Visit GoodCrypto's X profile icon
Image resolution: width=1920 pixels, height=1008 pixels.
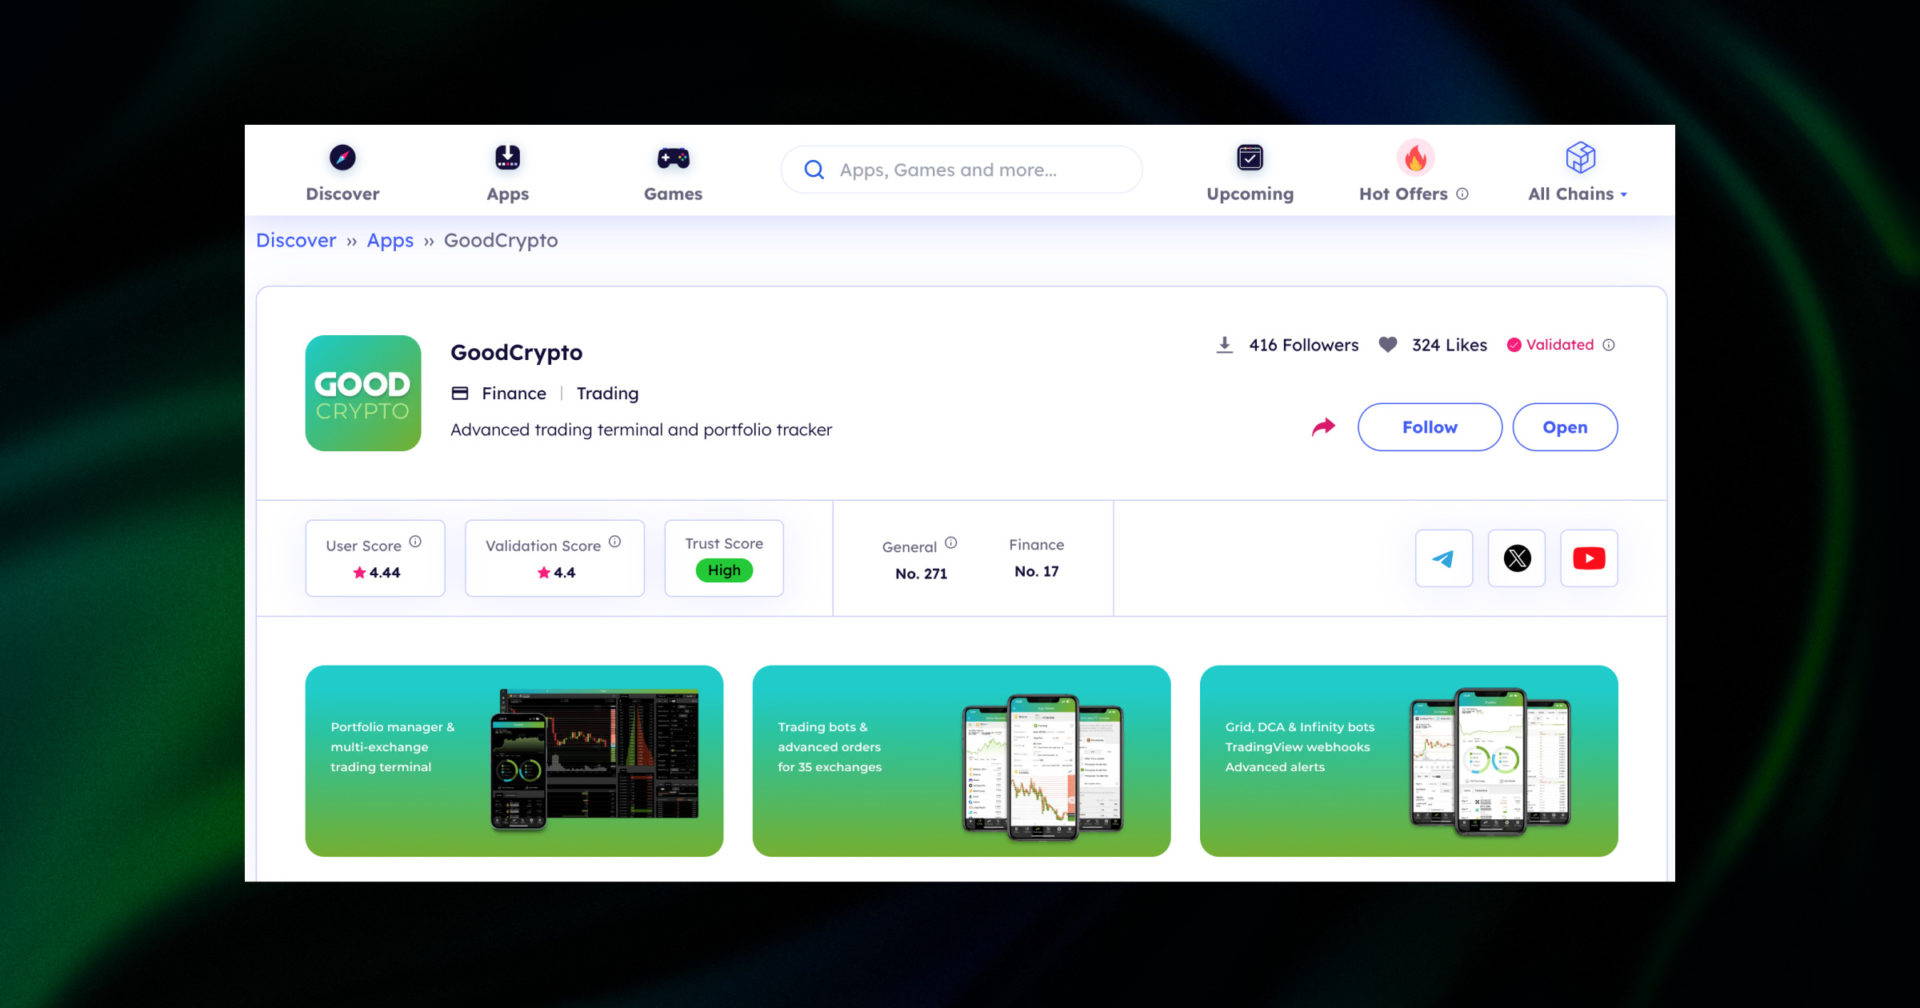pos(1517,558)
